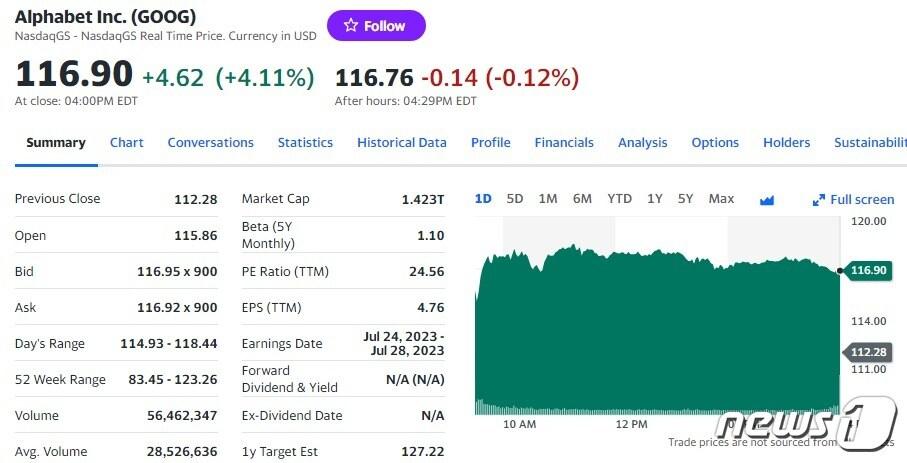Viewport: 907px width, 463px height.
Task: Switch chart range to 1M
Action: pos(548,199)
